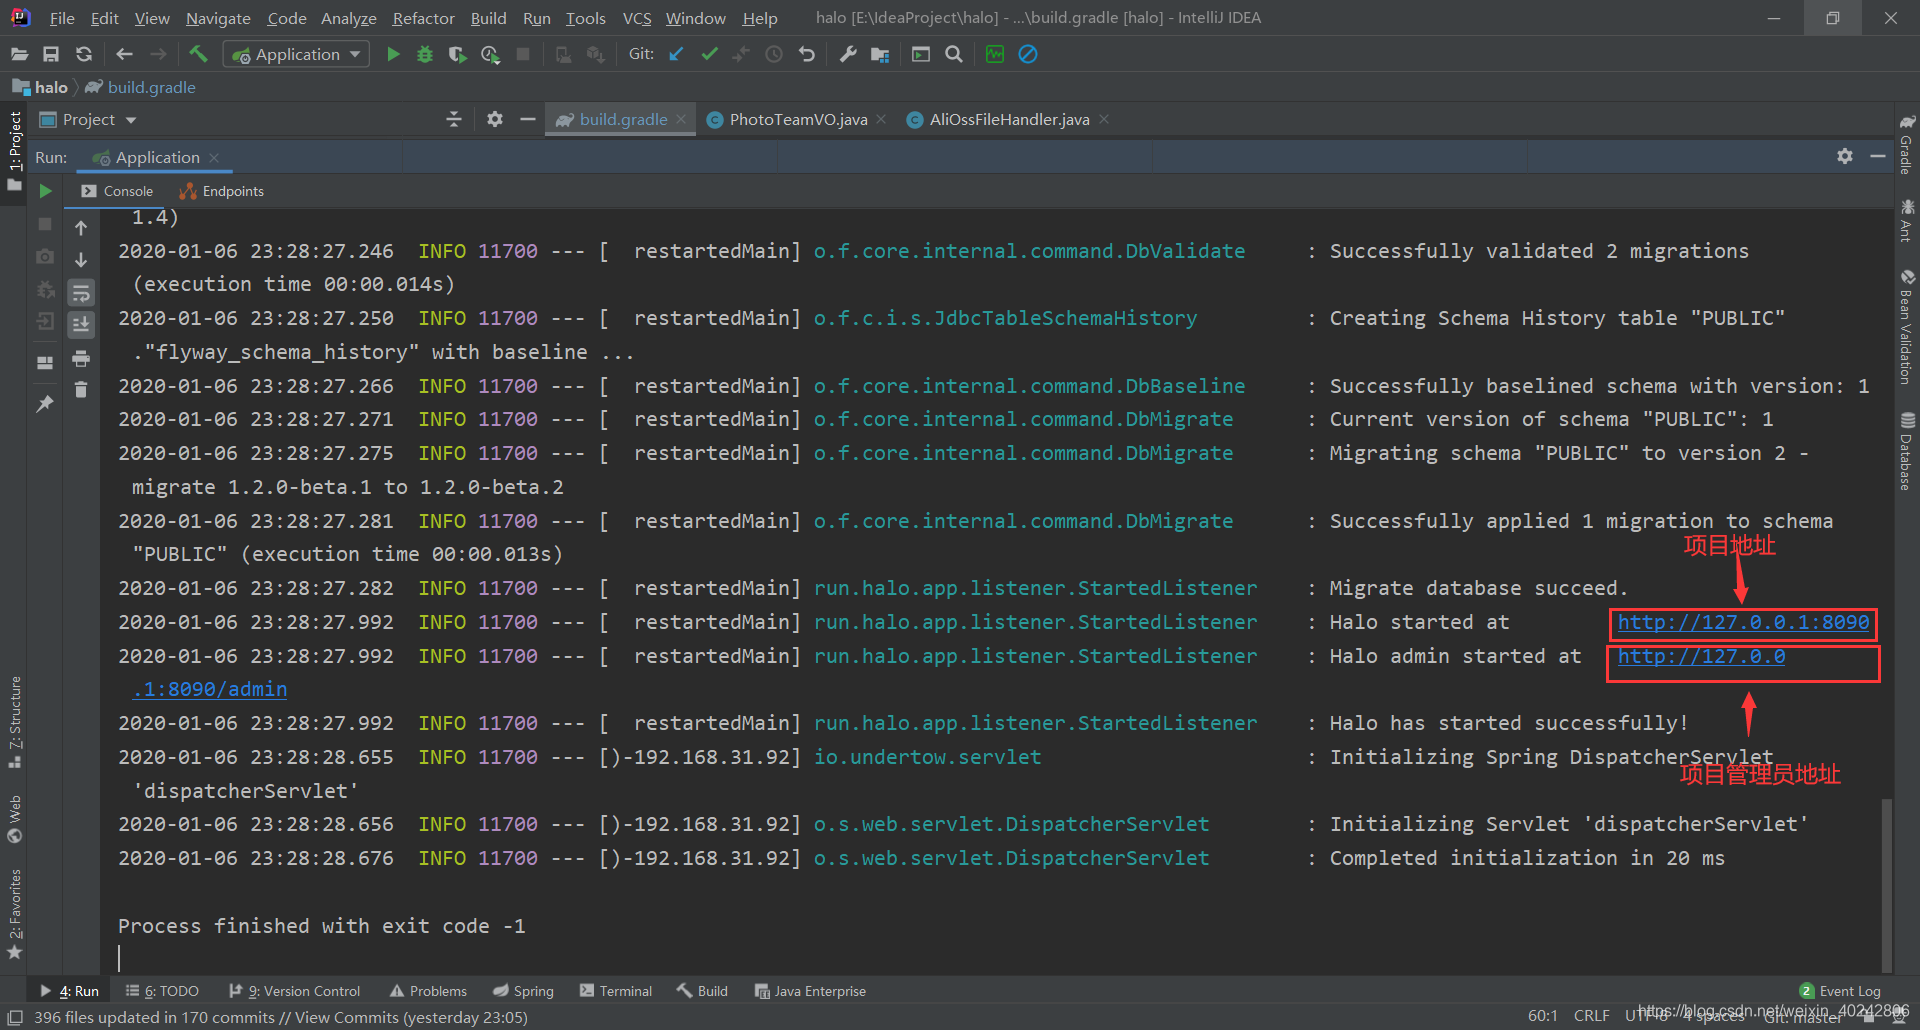Close the Application run tab
This screenshot has height=1030, width=1920.
214,157
